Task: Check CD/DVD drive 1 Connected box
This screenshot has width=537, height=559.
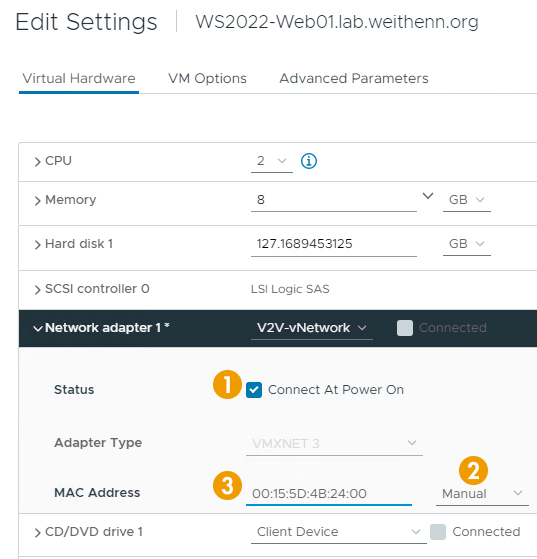Action: pos(438,532)
